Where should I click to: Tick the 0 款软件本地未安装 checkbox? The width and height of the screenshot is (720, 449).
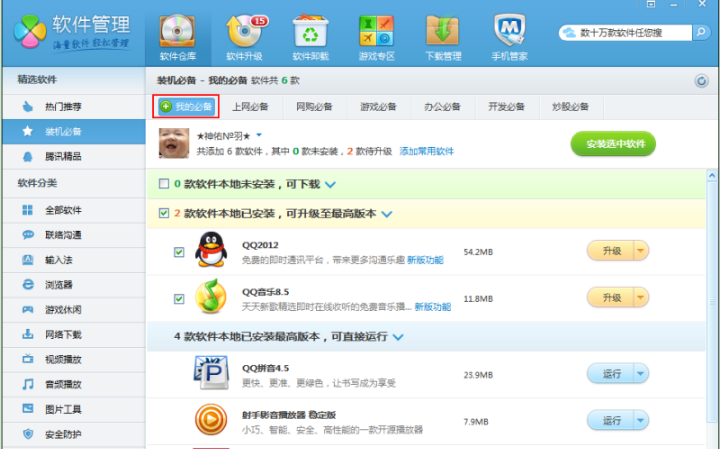pyautogui.click(x=164, y=184)
